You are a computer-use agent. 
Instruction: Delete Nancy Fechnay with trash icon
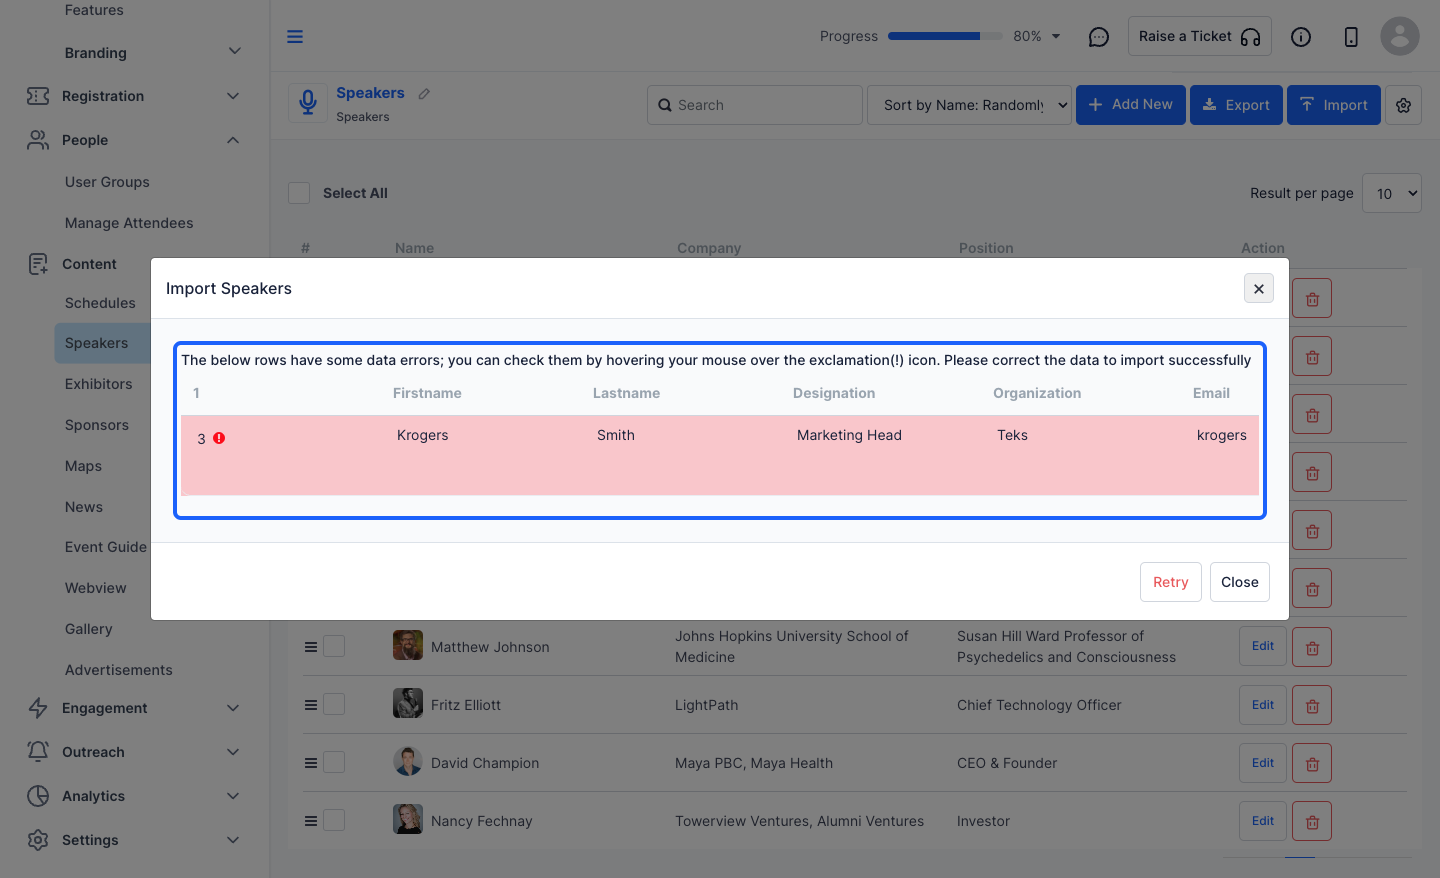point(1312,821)
